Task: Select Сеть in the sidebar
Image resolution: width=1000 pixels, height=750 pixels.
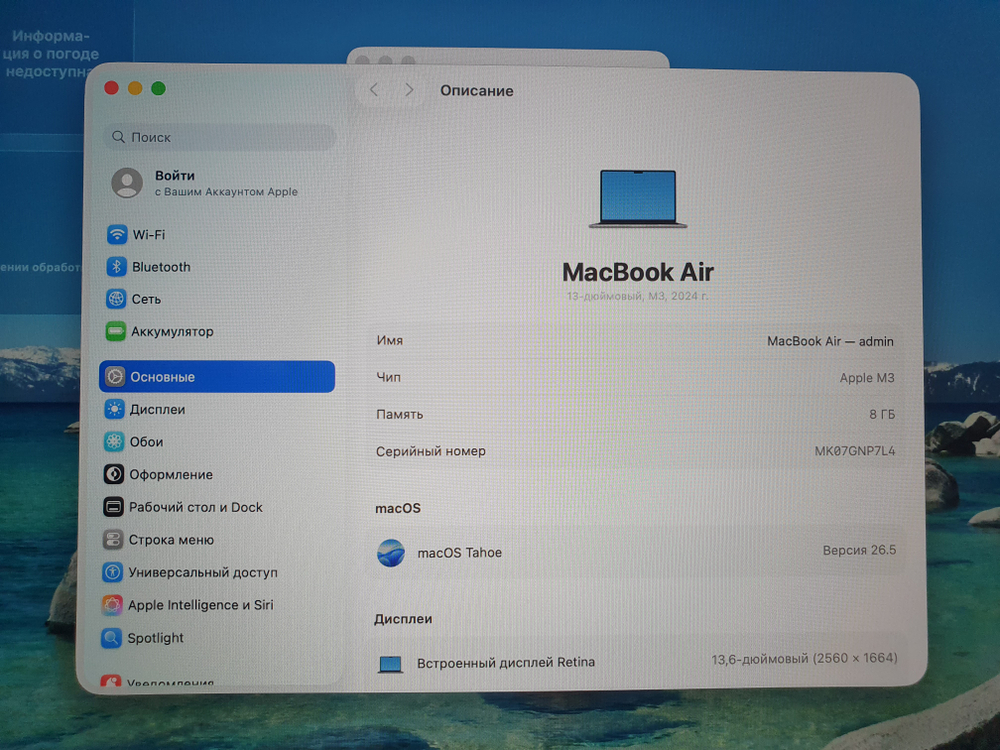Action: (146, 299)
